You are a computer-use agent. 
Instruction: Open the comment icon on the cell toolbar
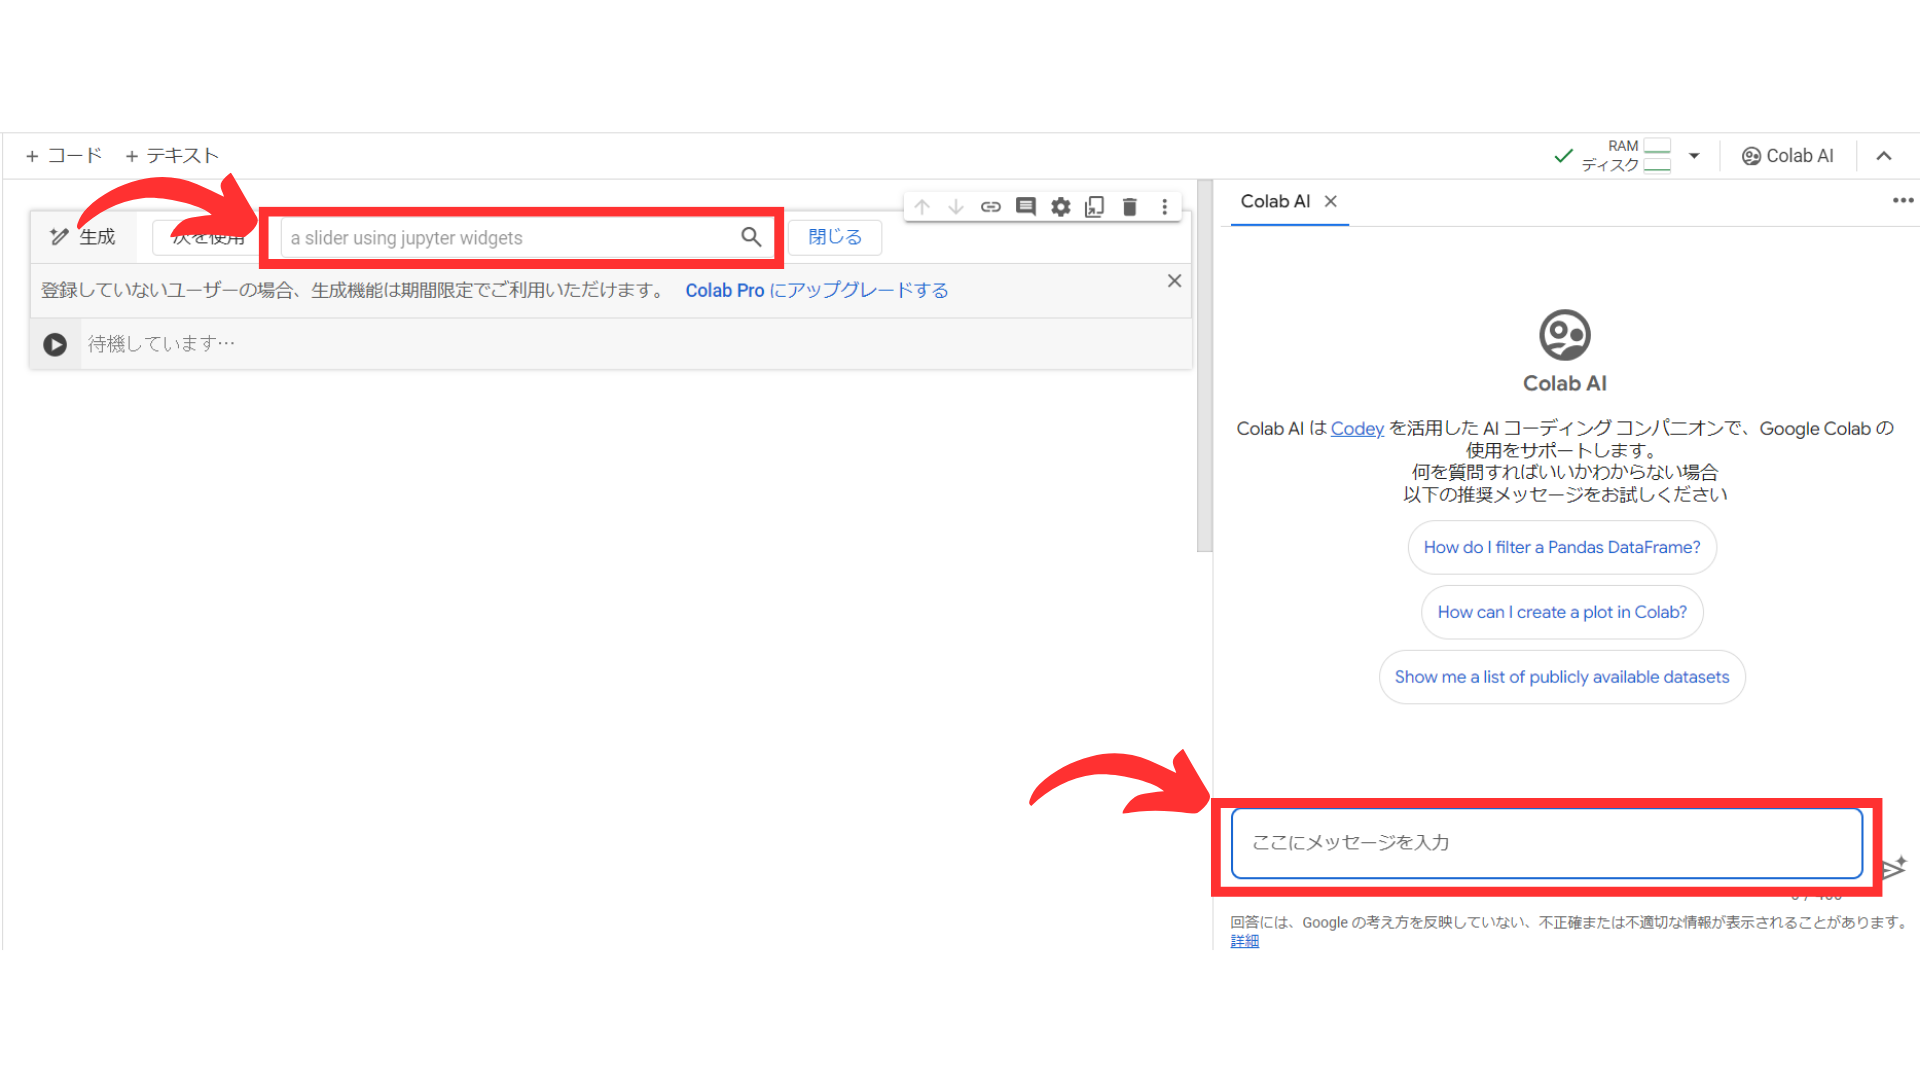1026,207
